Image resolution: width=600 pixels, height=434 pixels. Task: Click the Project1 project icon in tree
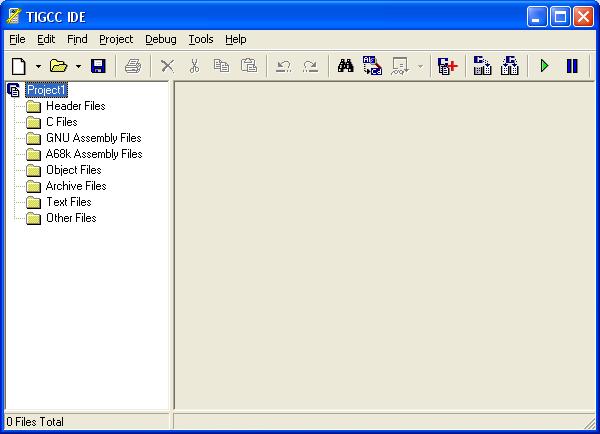(x=13, y=90)
